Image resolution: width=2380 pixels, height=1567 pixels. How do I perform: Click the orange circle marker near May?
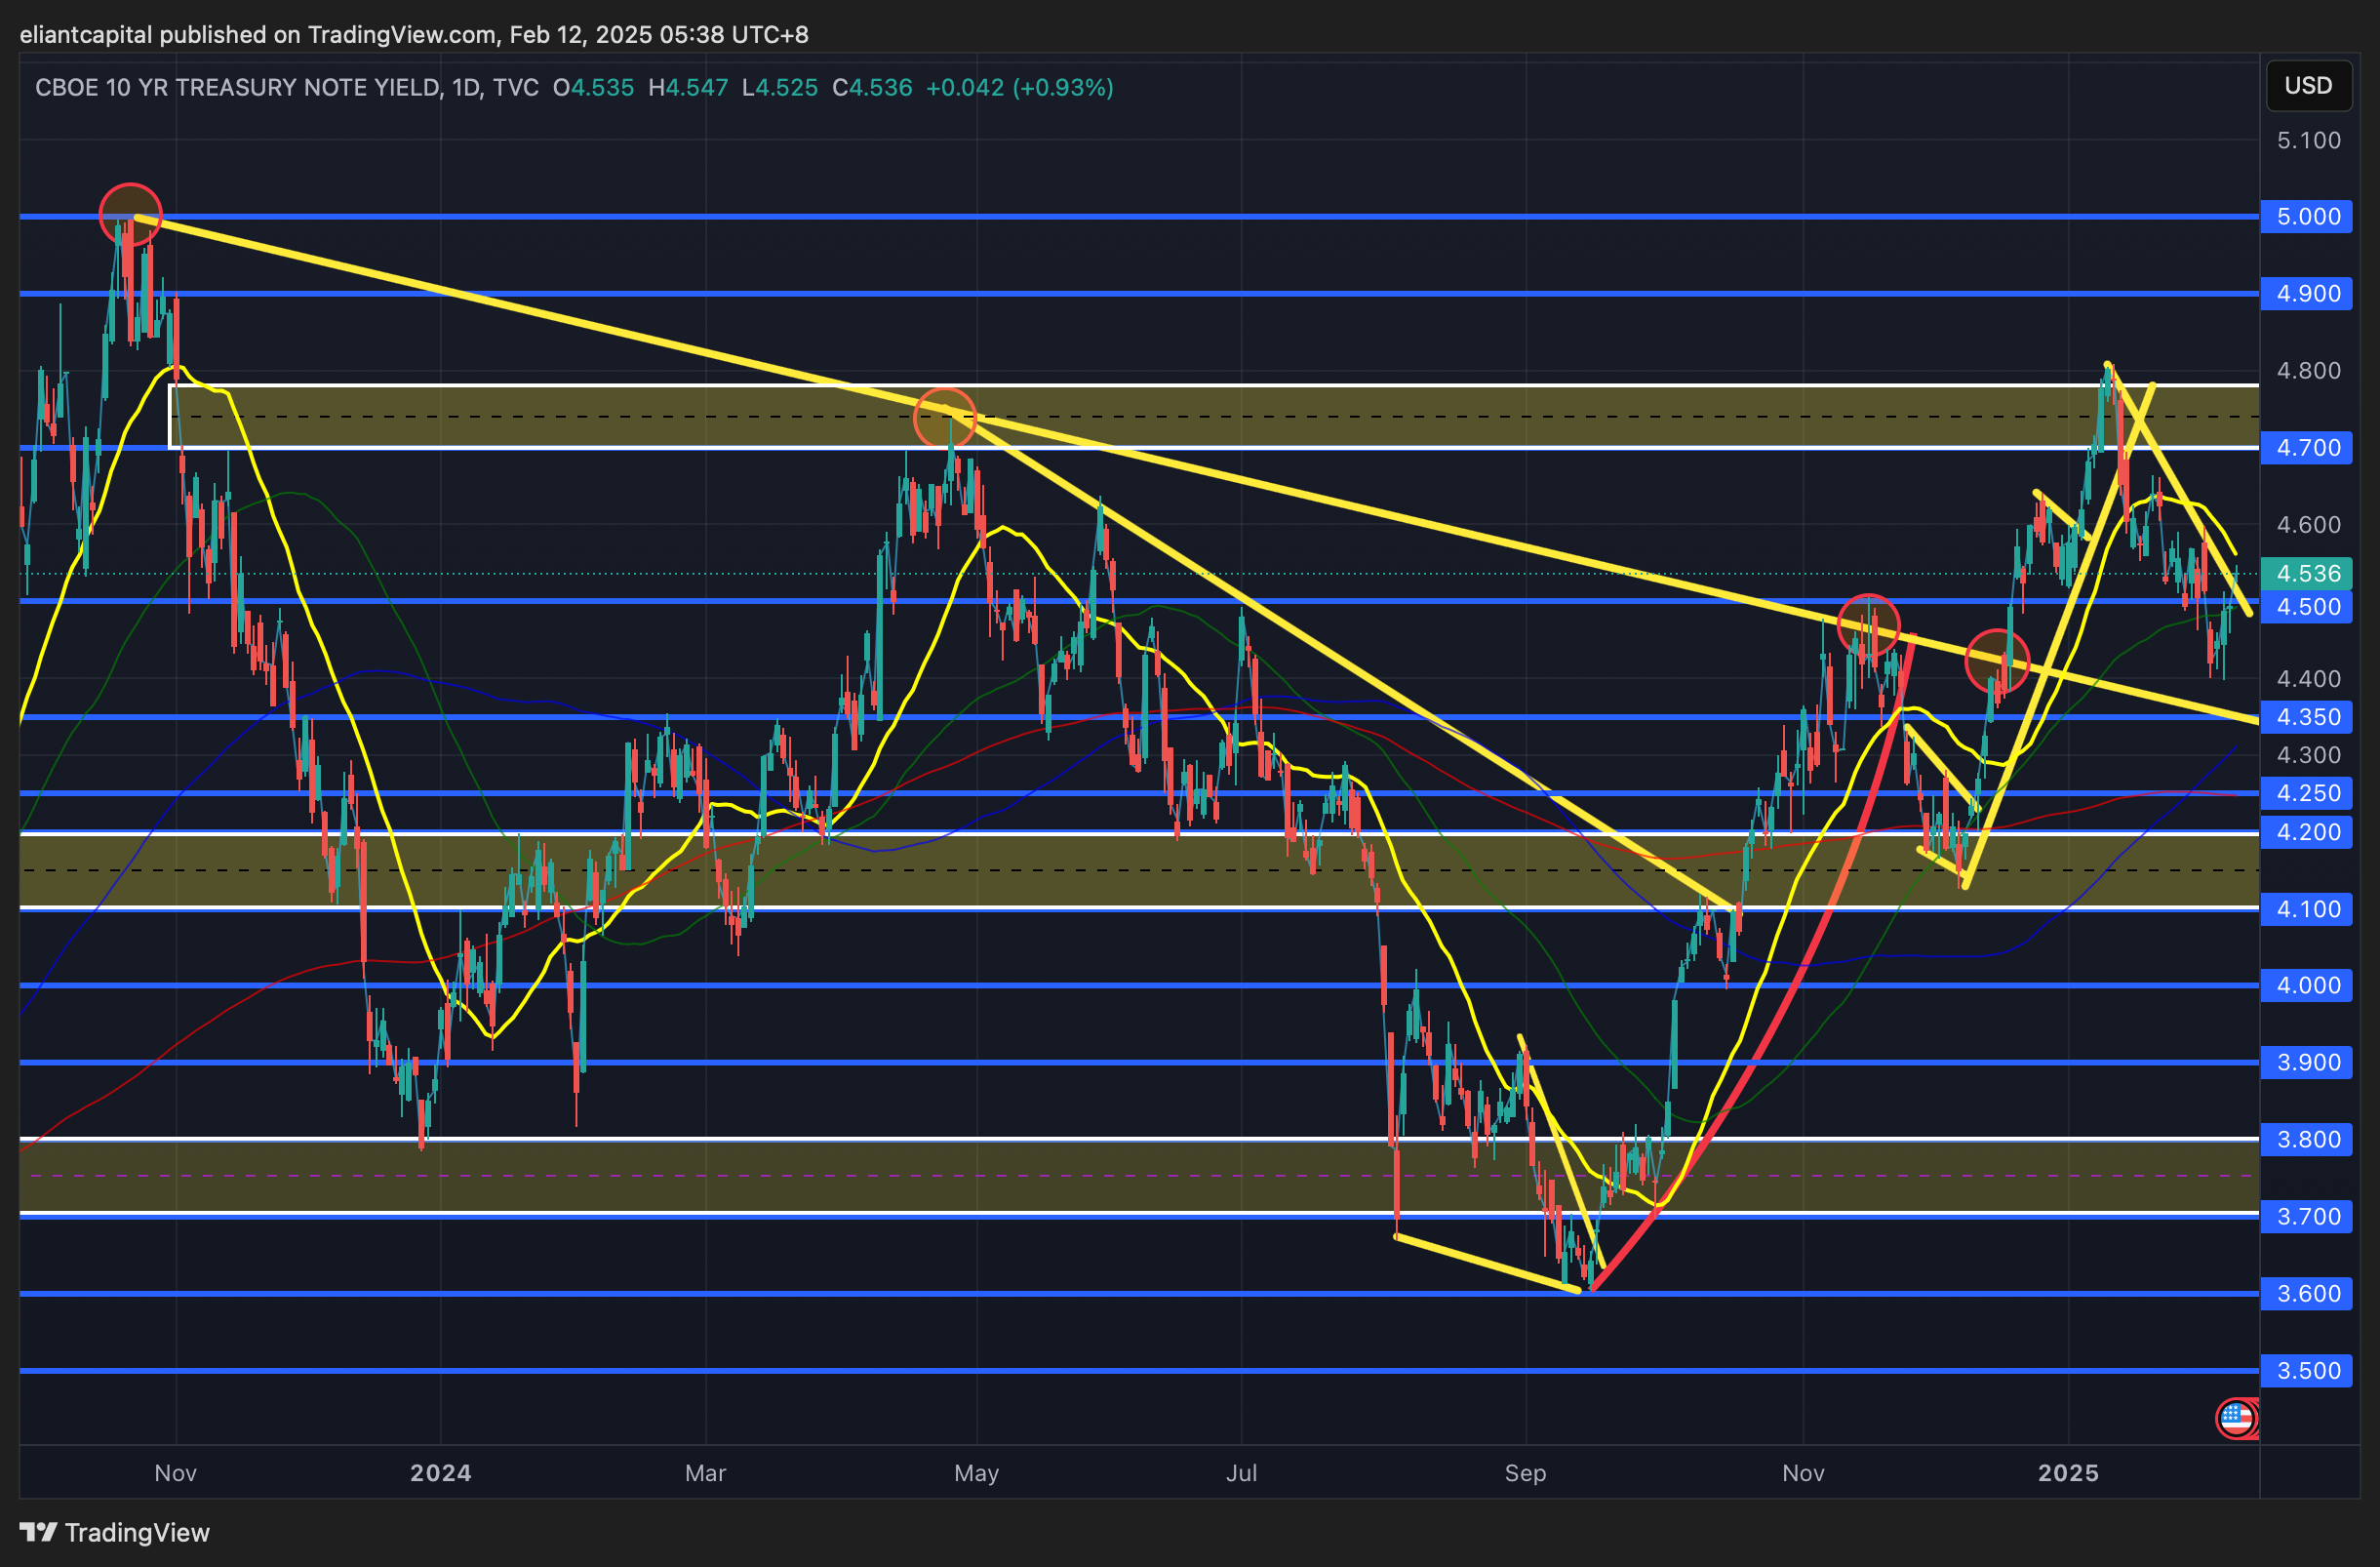[x=944, y=418]
